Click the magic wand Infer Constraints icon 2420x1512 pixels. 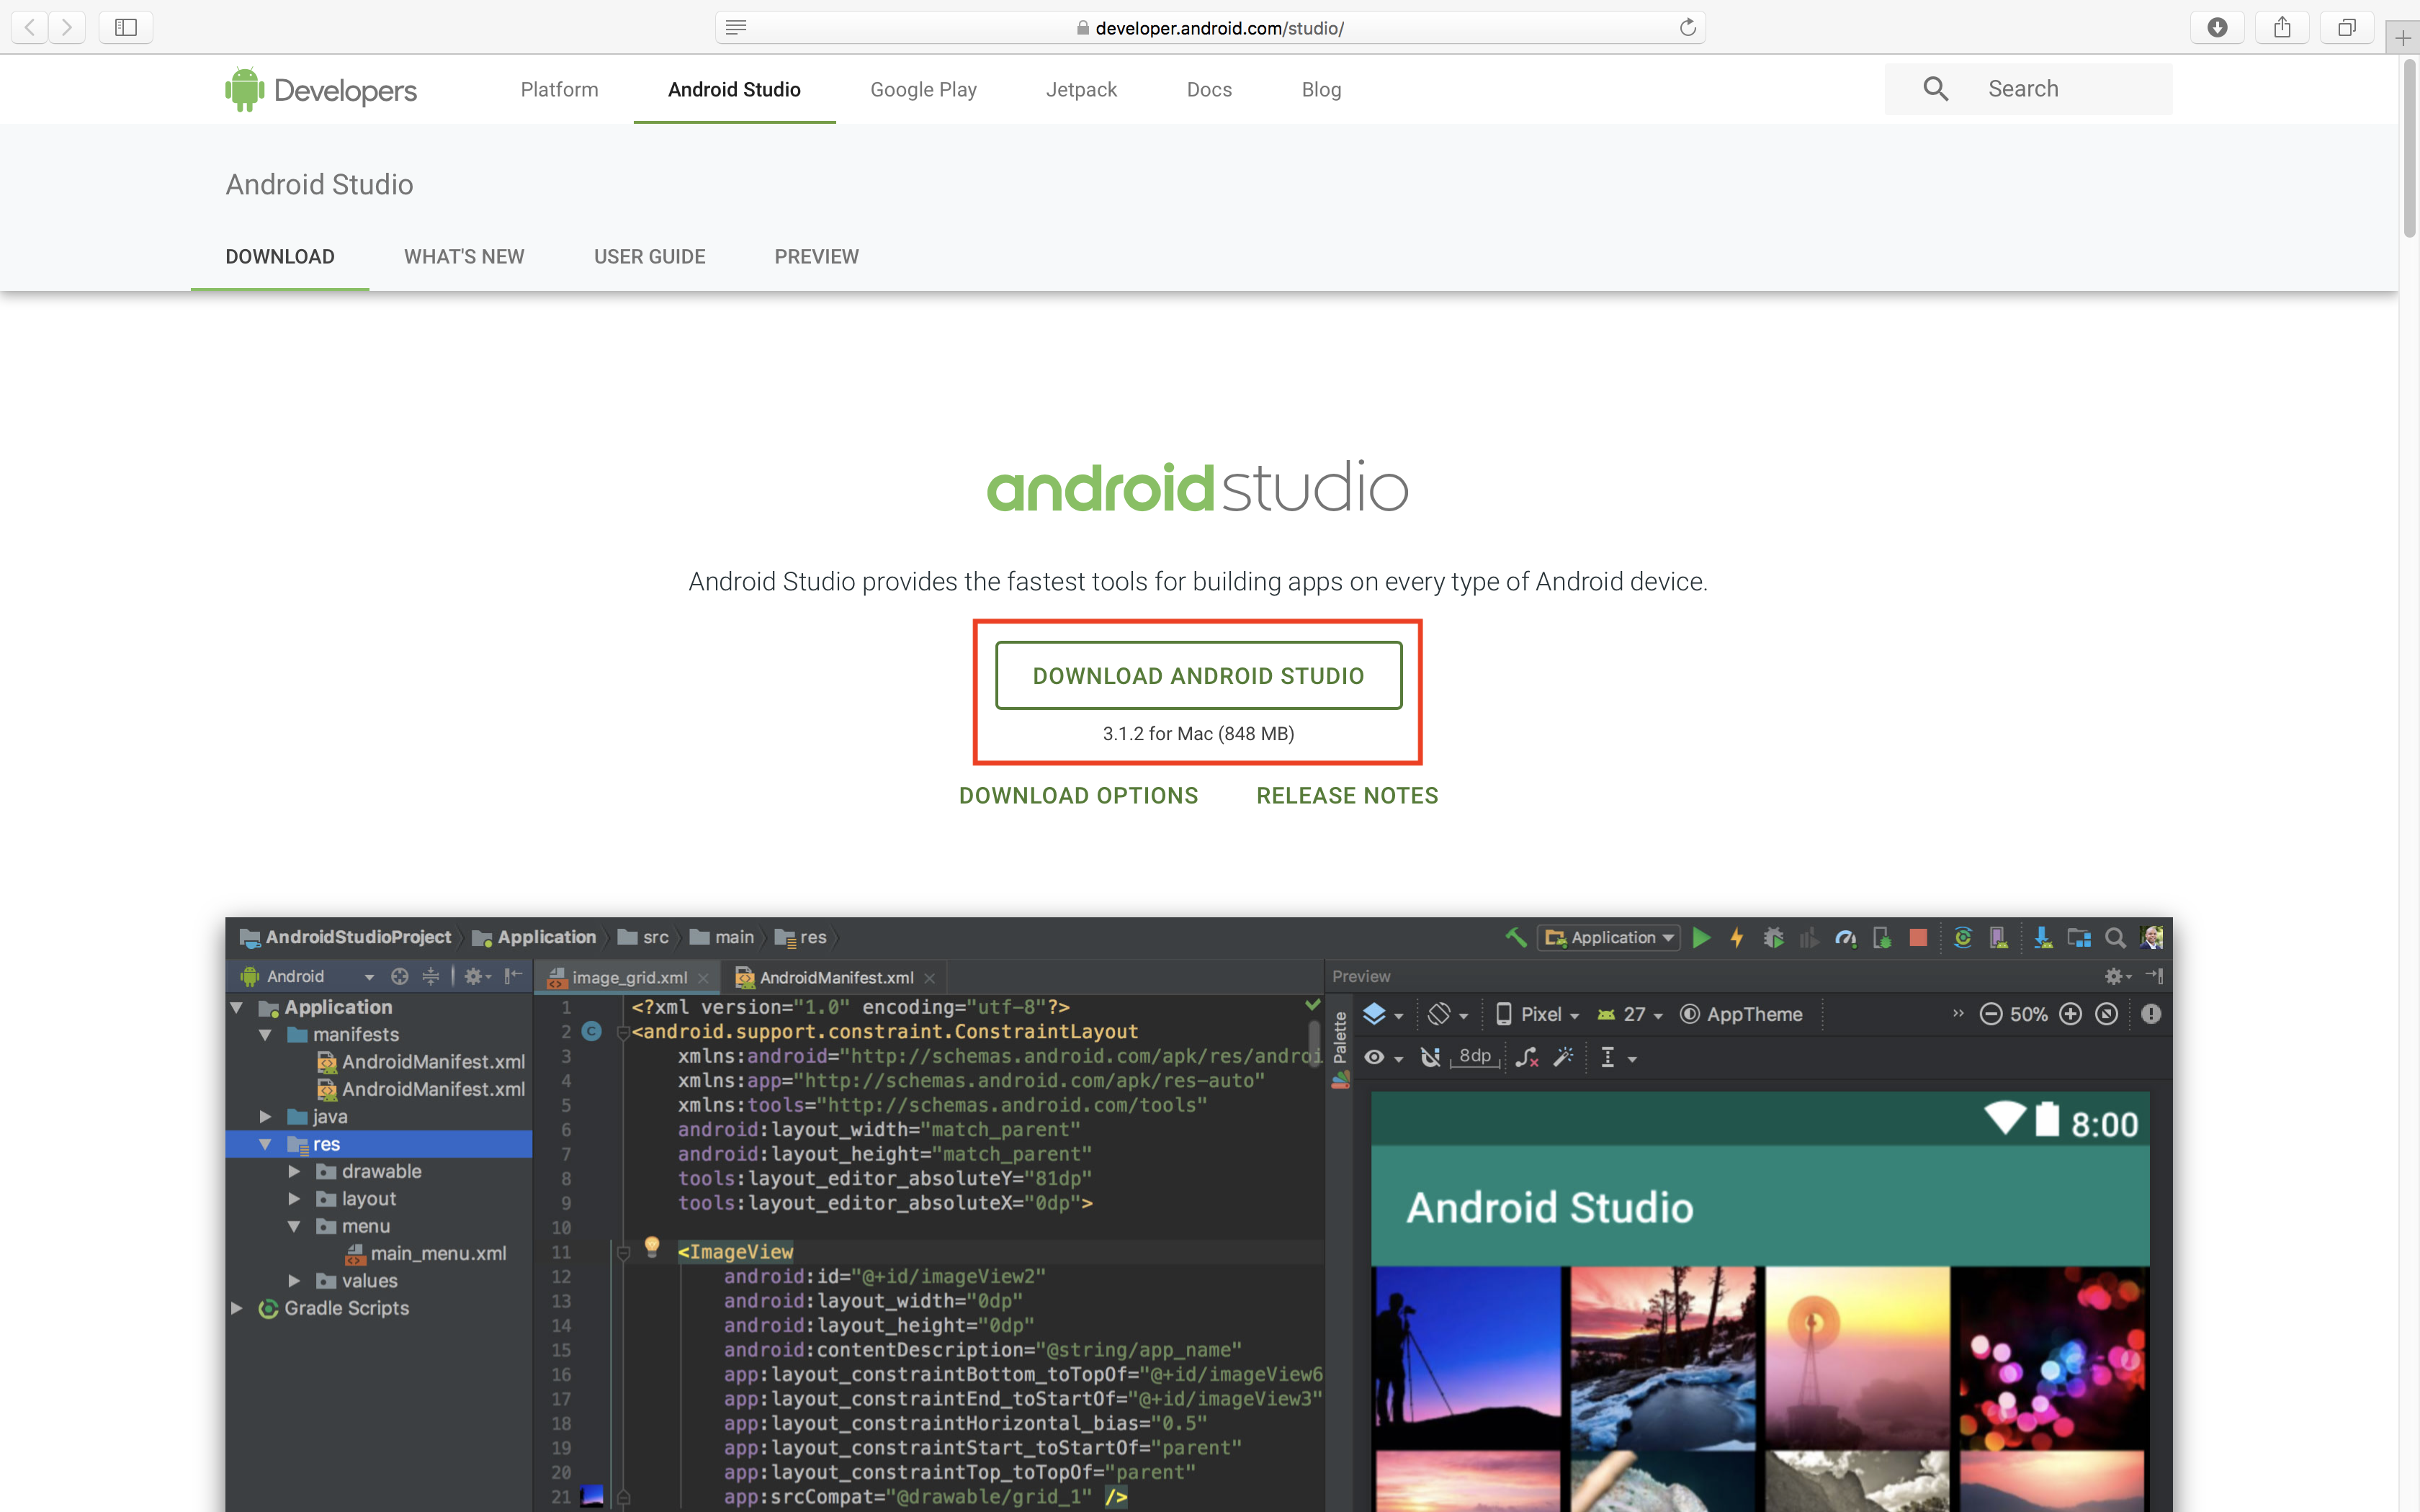(x=1563, y=1058)
